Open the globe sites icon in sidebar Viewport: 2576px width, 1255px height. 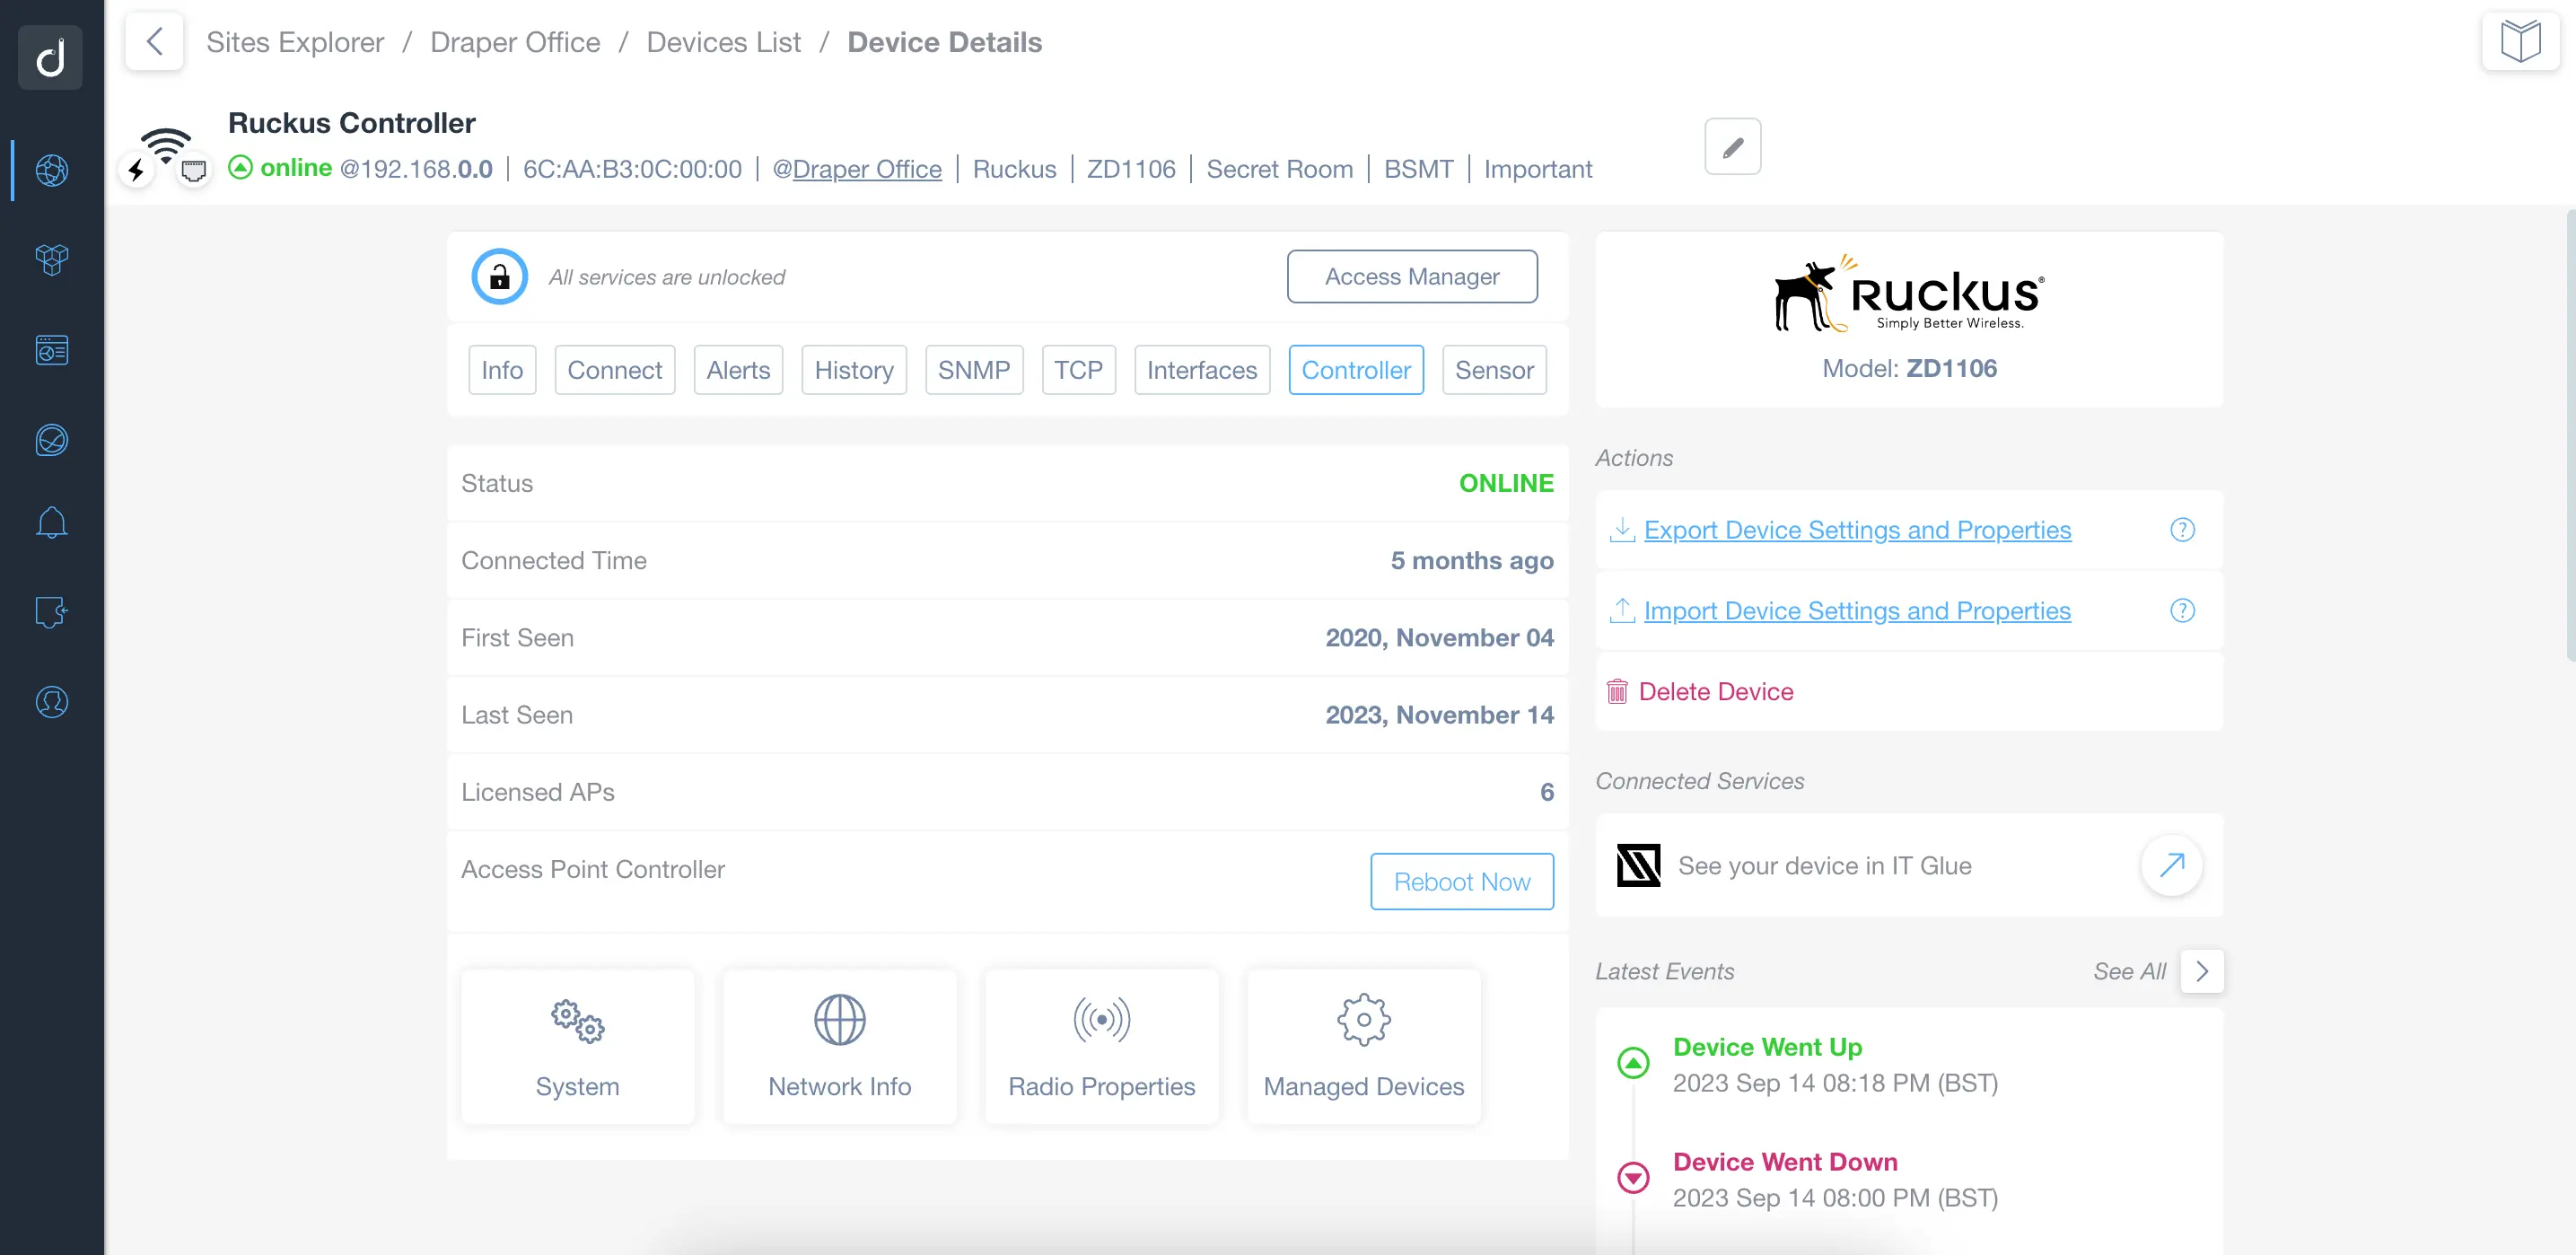52,170
